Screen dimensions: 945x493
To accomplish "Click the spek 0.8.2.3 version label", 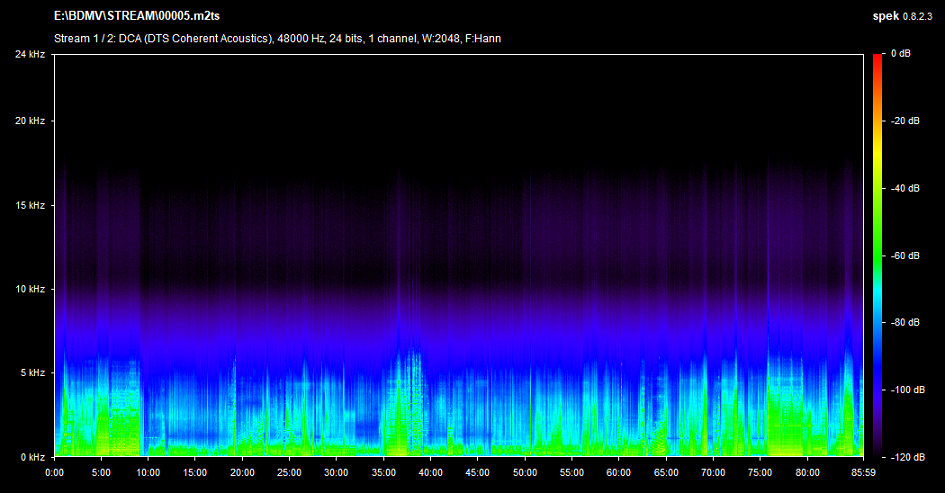I will [904, 17].
